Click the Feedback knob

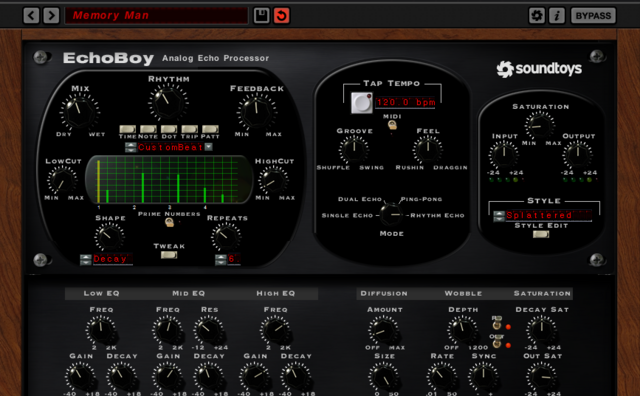tap(256, 112)
